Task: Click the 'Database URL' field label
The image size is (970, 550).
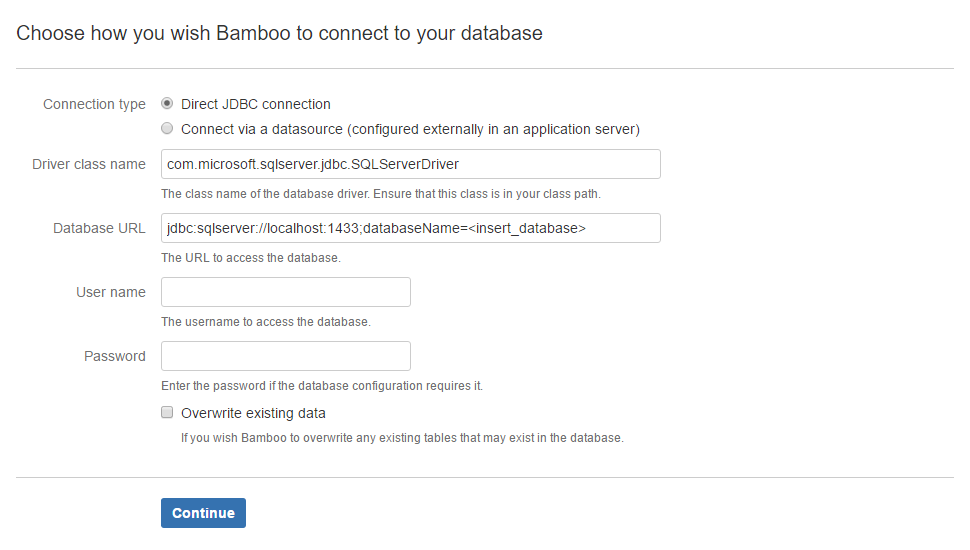Action: (99, 228)
